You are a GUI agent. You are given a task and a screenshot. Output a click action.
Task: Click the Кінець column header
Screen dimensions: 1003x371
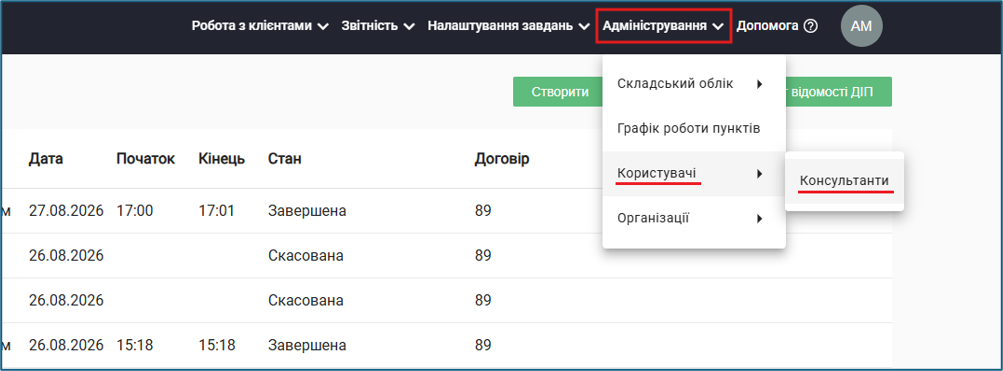pos(222,159)
